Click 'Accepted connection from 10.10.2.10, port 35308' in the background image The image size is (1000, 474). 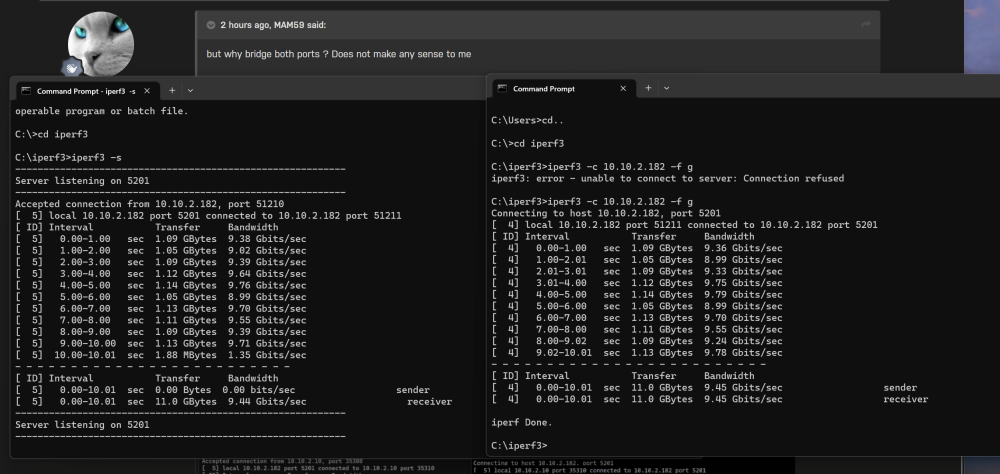click(x=283, y=461)
